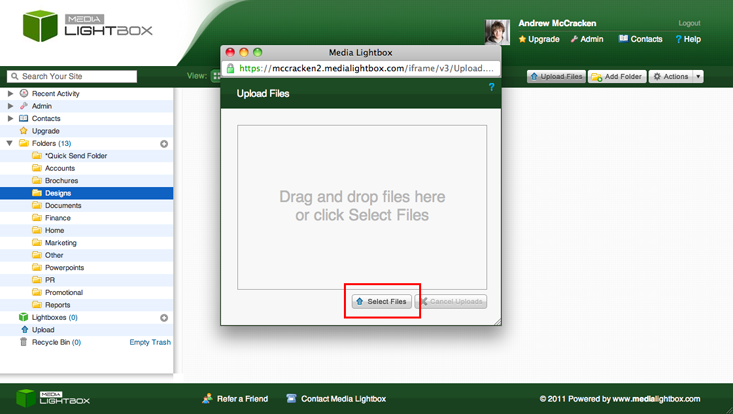This screenshot has height=414, width=733.
Task: Add a new folder using Folders plus icon
Action: coord(164,144)
